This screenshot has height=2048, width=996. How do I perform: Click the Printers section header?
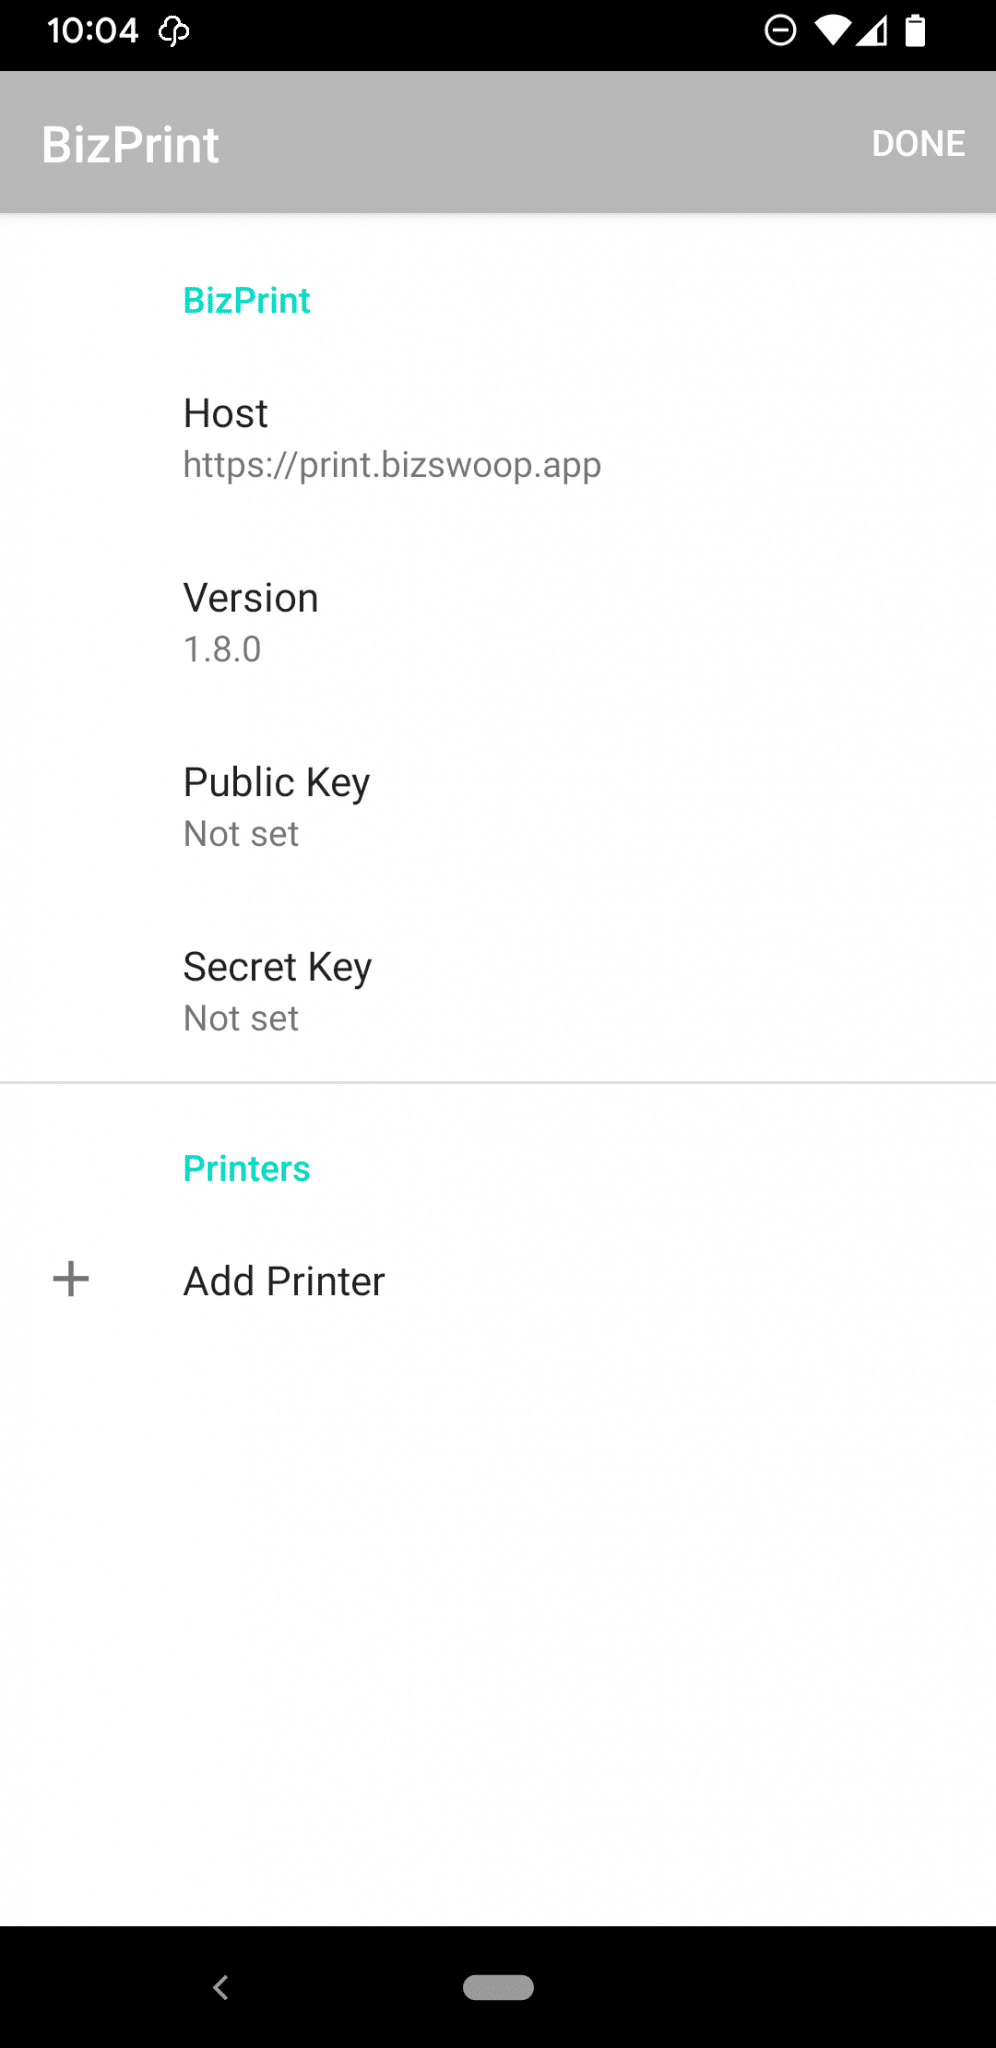(246, 1167)
